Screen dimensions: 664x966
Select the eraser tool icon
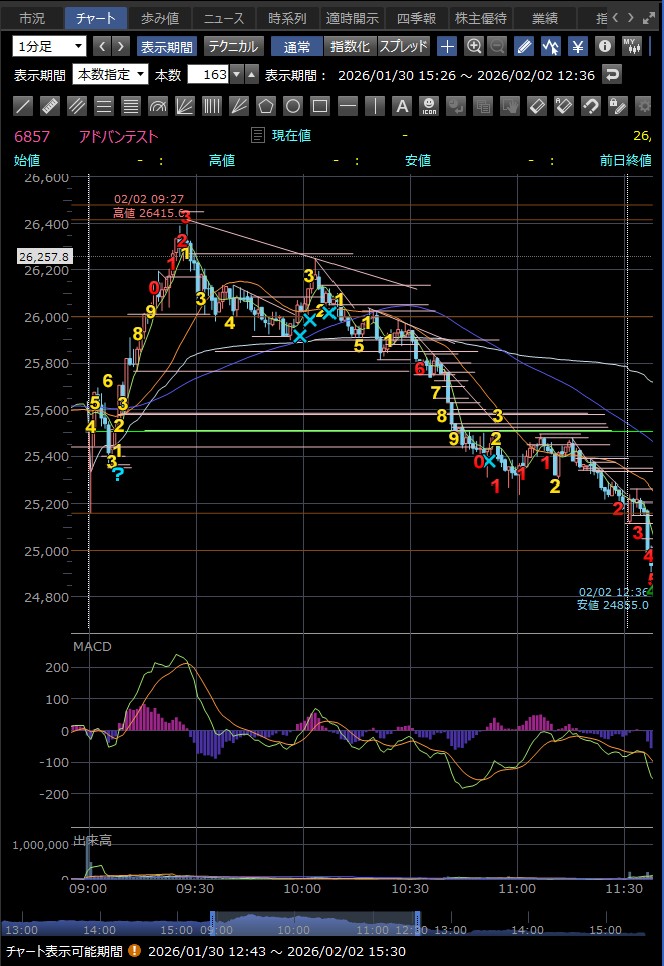(536, 105)
